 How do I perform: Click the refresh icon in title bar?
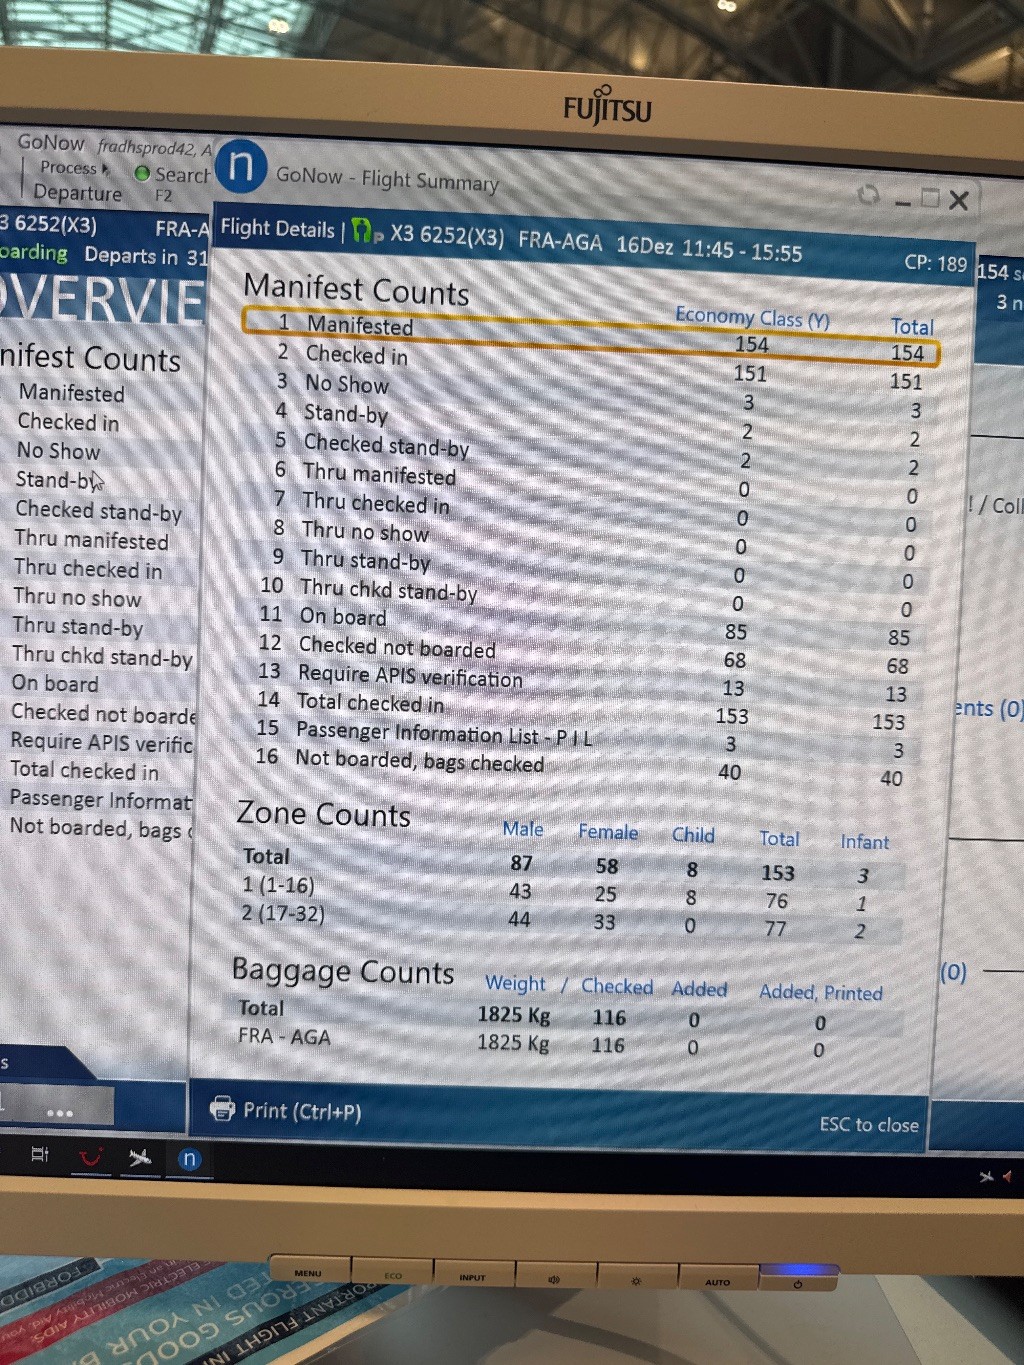868,195
